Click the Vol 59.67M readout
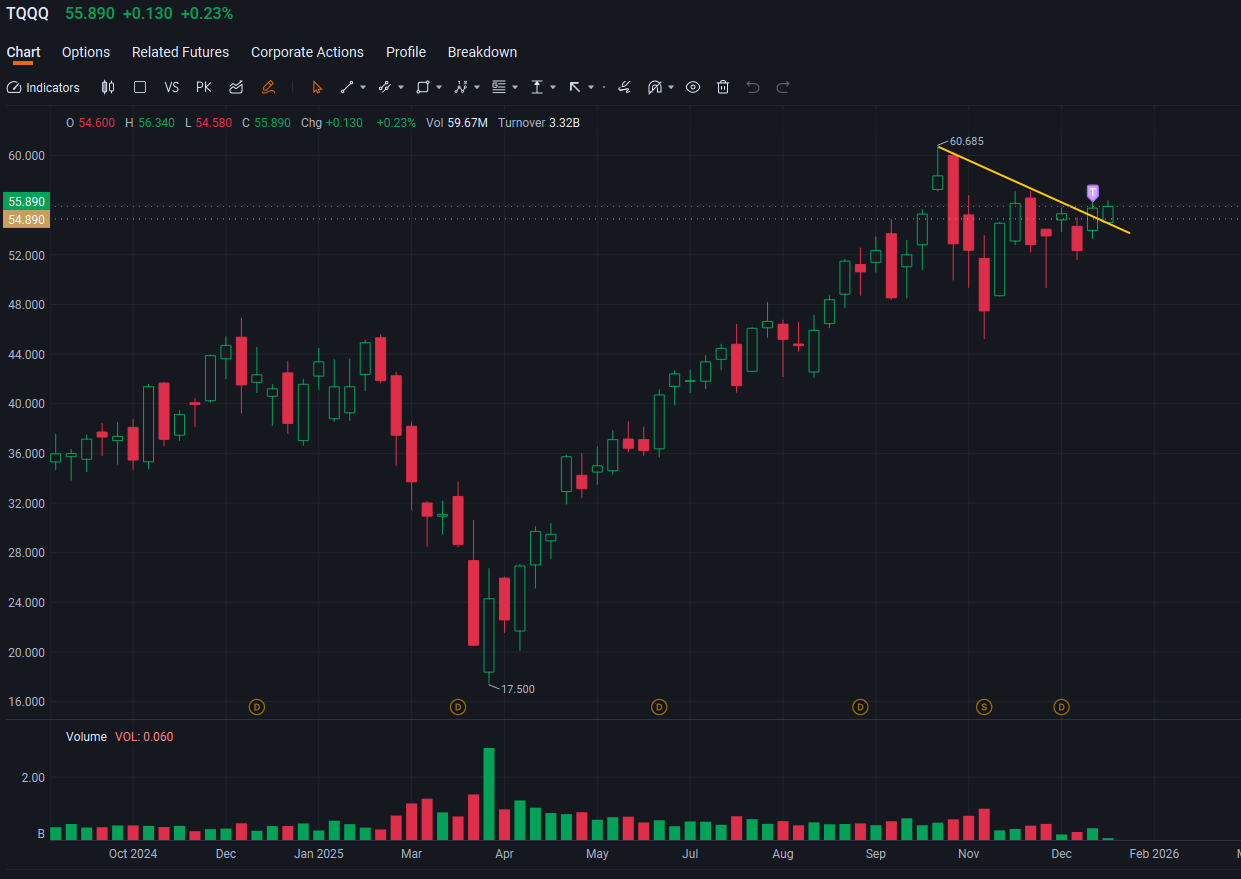Image resolution: width=1241 pixels, height=879 pixels. click(457, 123)
